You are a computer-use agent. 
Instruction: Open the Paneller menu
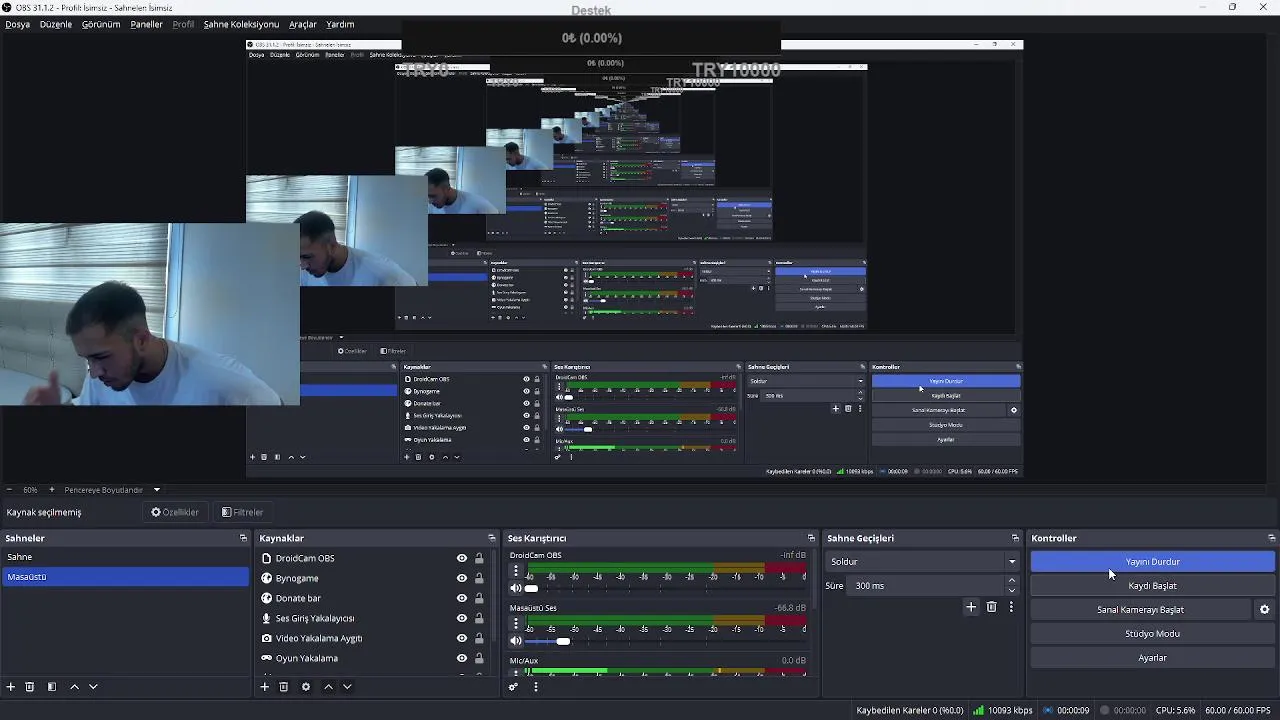[146, 24]
